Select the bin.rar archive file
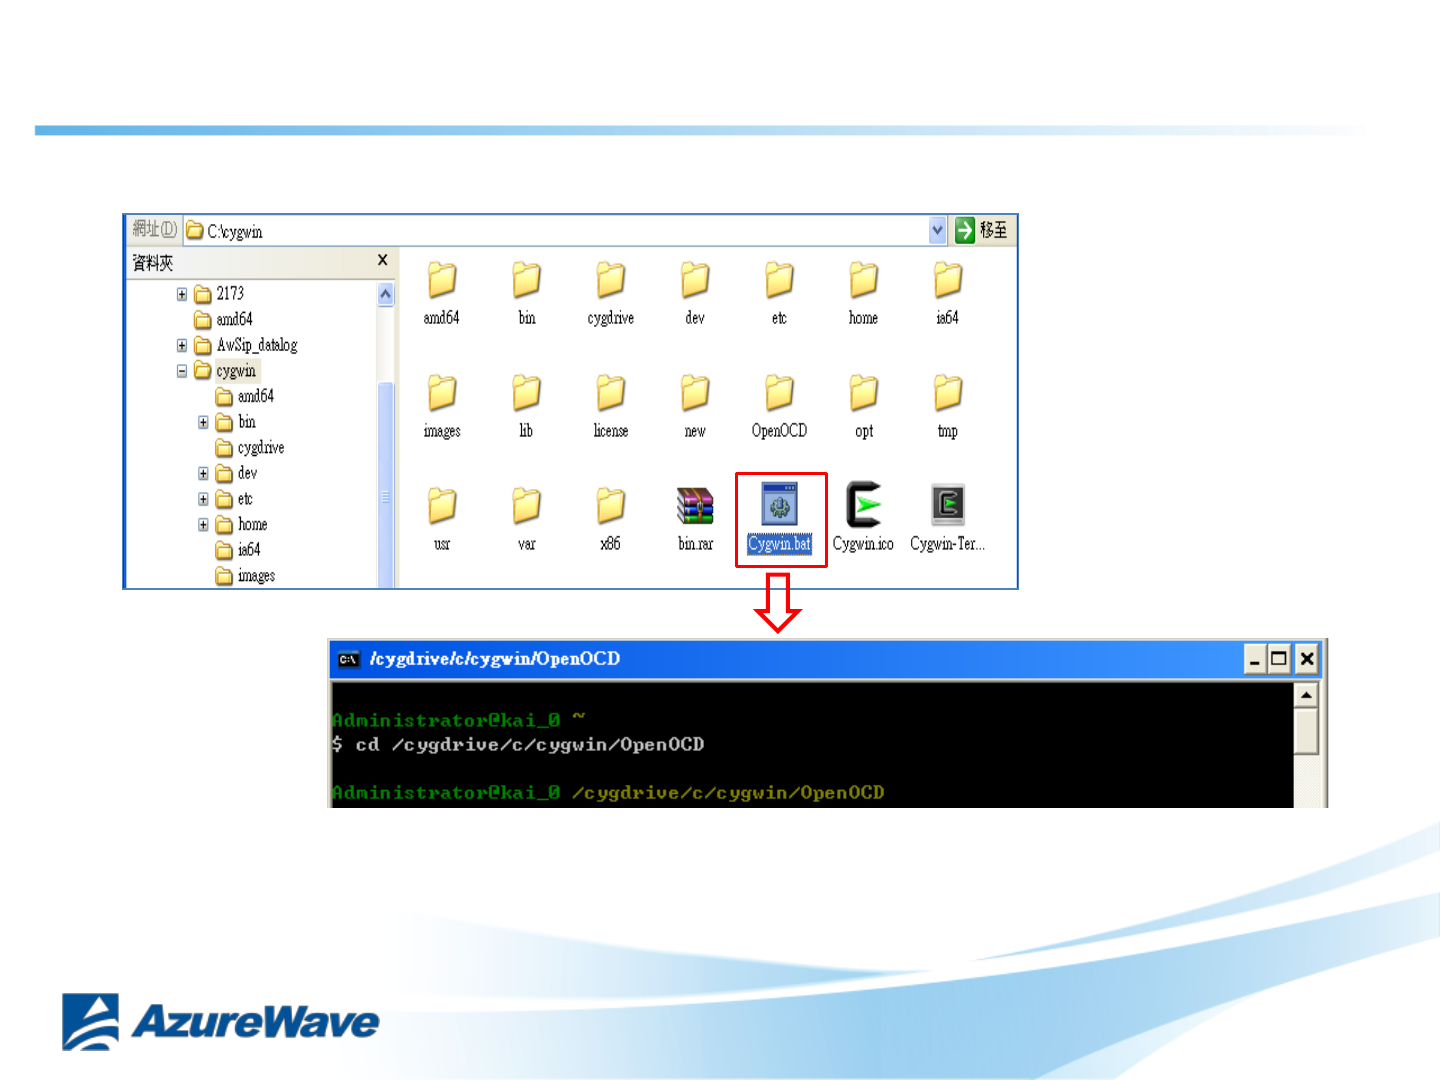Viewport: 1440px width, 1080px height. (x=695, y=506)
